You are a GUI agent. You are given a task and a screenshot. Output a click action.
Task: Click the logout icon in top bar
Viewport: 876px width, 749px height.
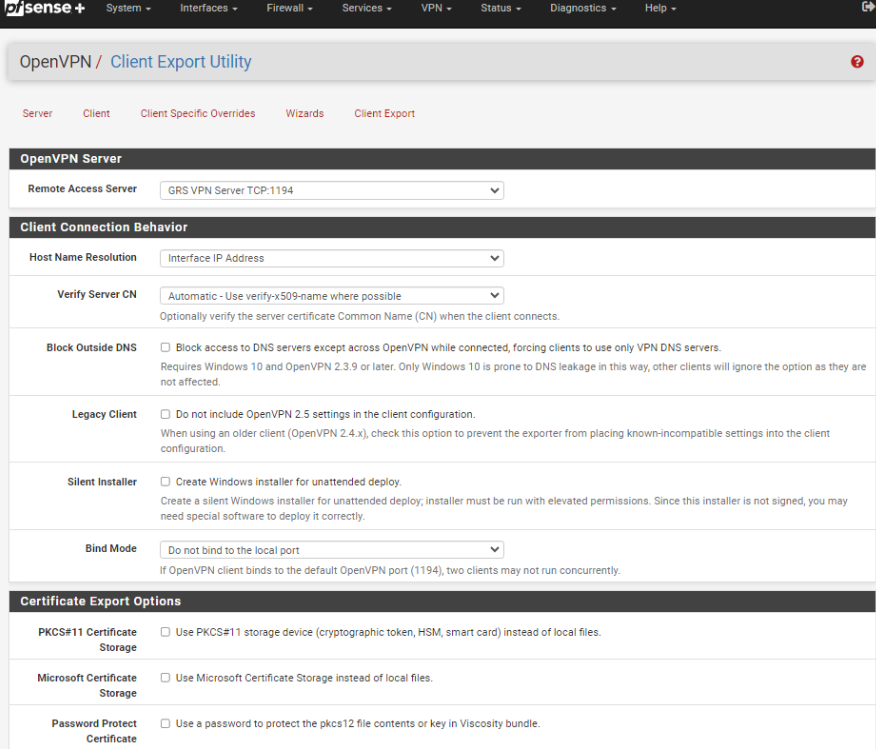point(869,7)
